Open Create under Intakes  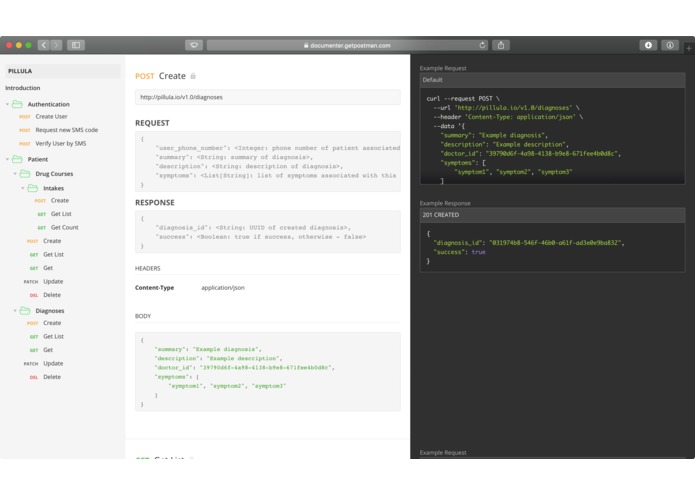tap(60, 200)
